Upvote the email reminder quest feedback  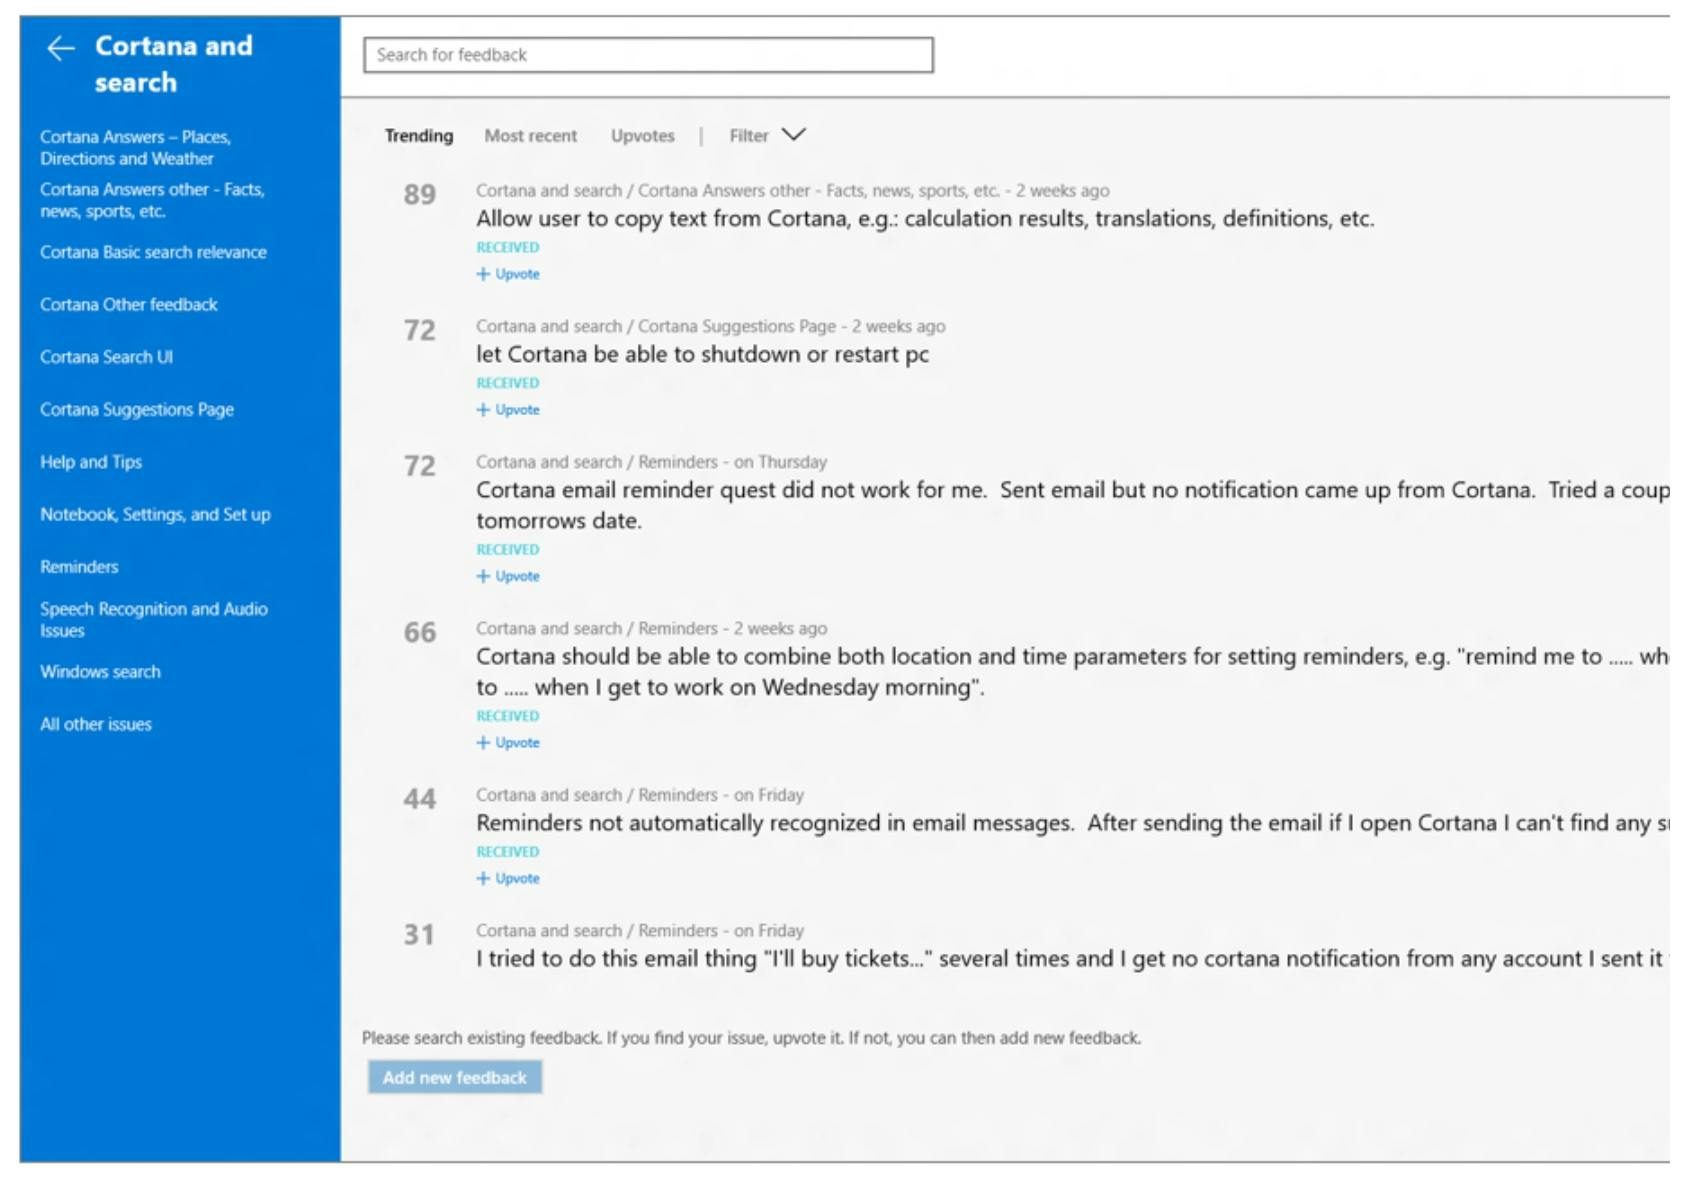pyautogui.click(x=509, y=576)
